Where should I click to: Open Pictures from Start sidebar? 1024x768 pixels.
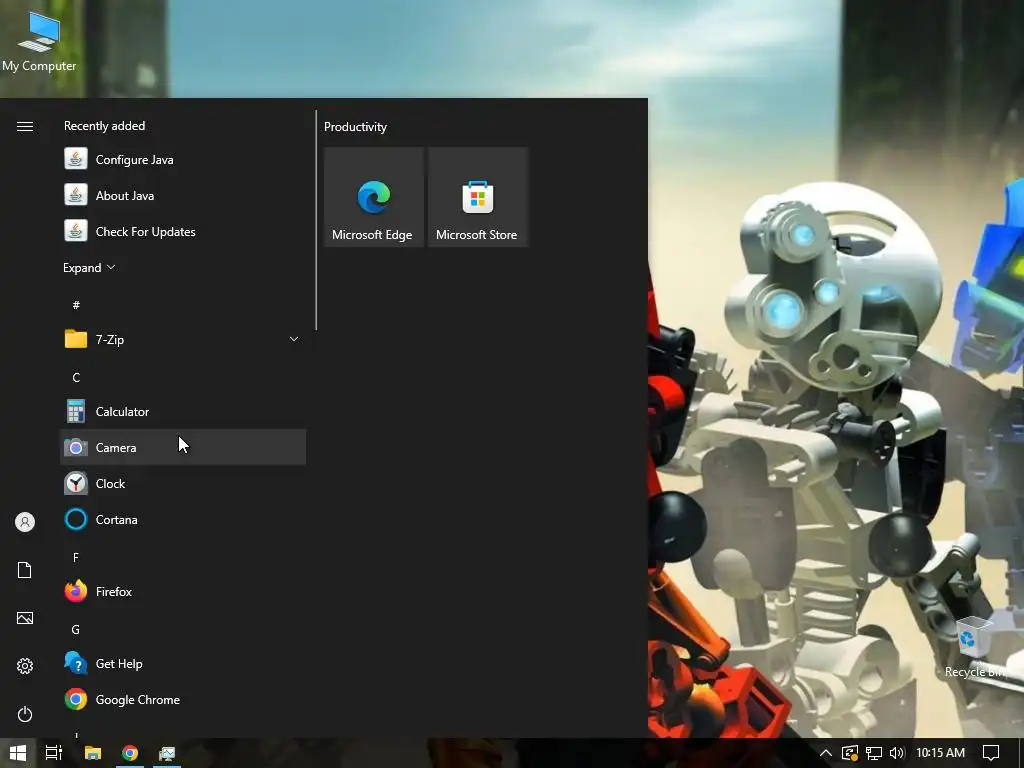(25, 618)
